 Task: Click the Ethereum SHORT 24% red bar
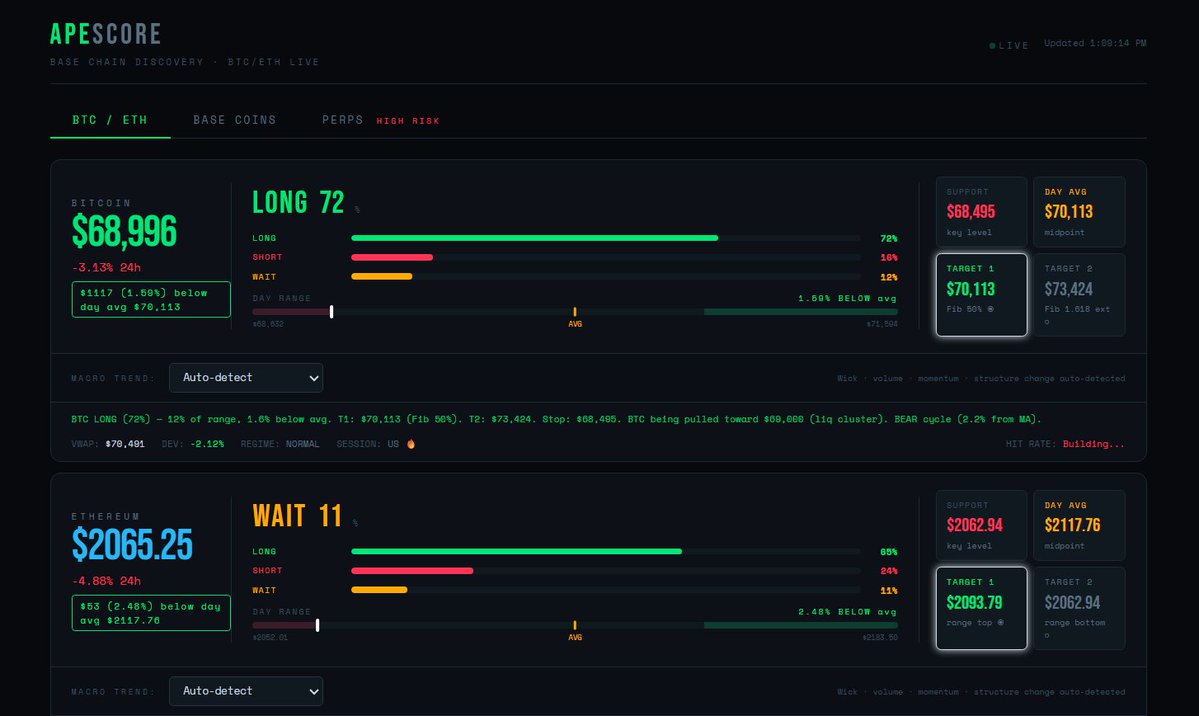[412, 571]
